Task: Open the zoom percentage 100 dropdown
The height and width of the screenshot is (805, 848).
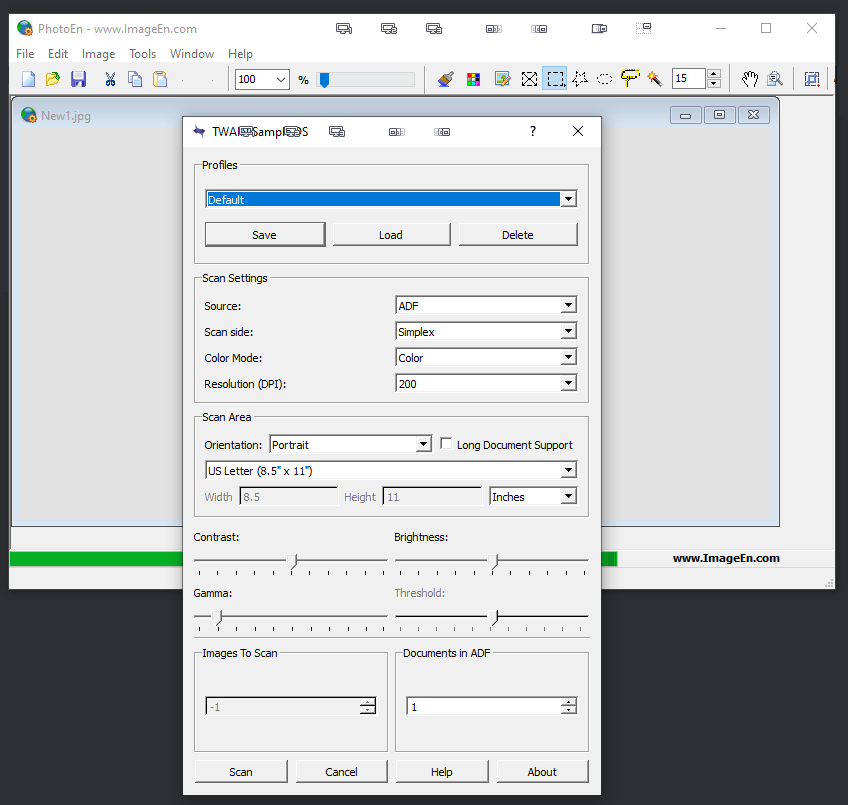Action: (281, 80)
